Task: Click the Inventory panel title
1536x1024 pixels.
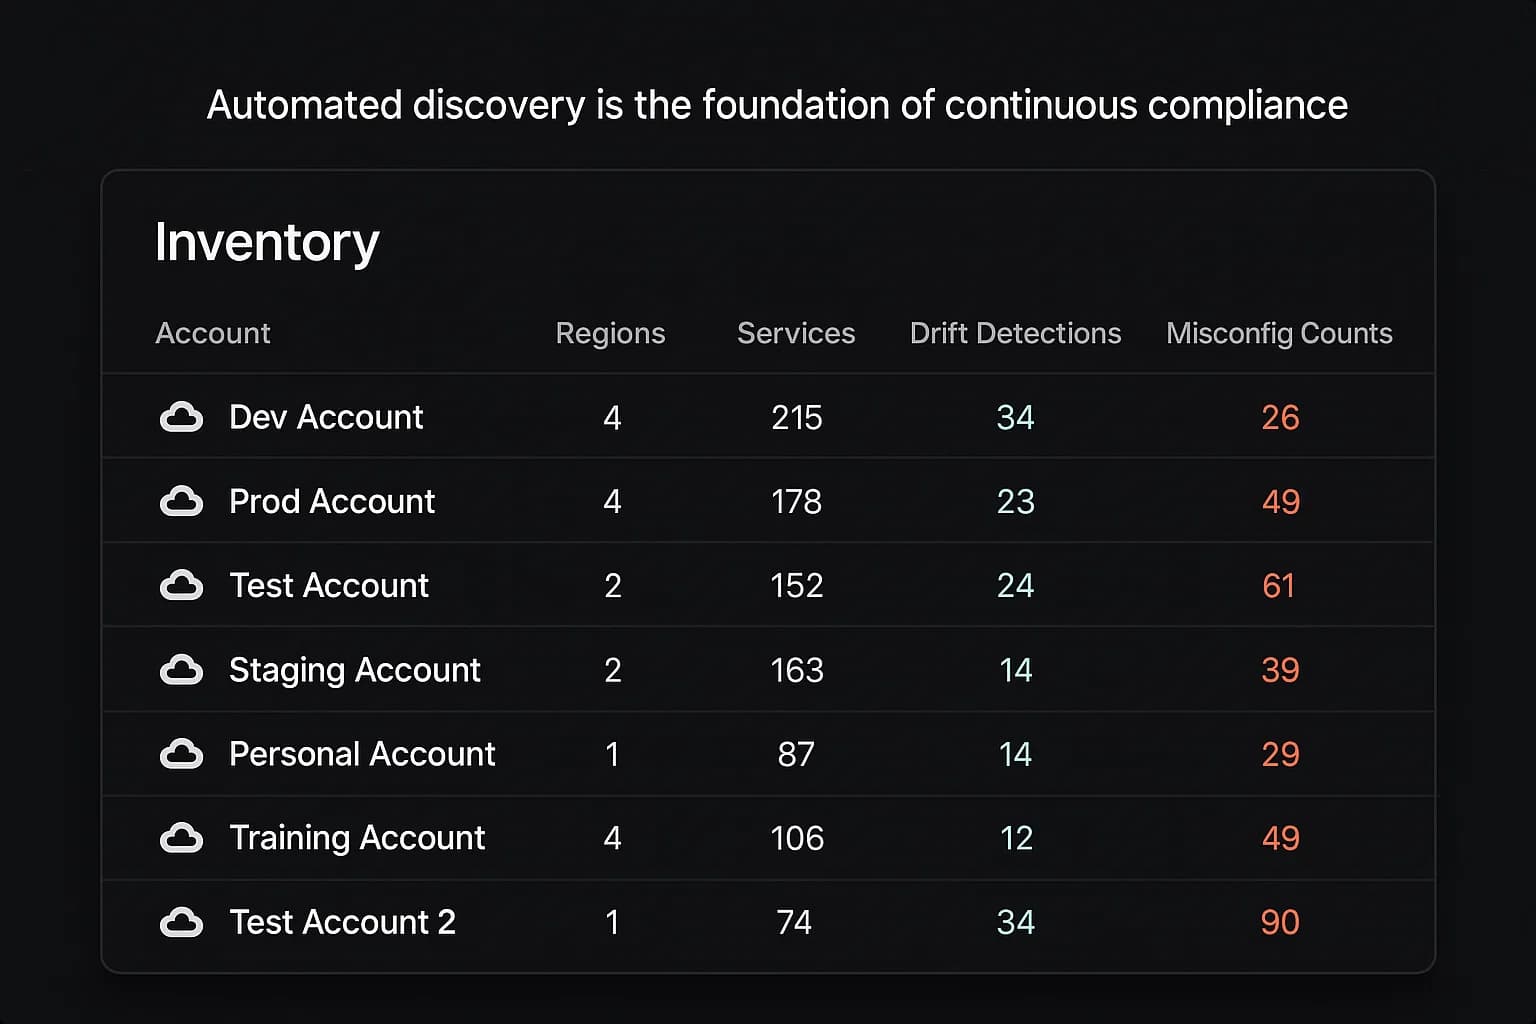Action: tap(266, 240)
